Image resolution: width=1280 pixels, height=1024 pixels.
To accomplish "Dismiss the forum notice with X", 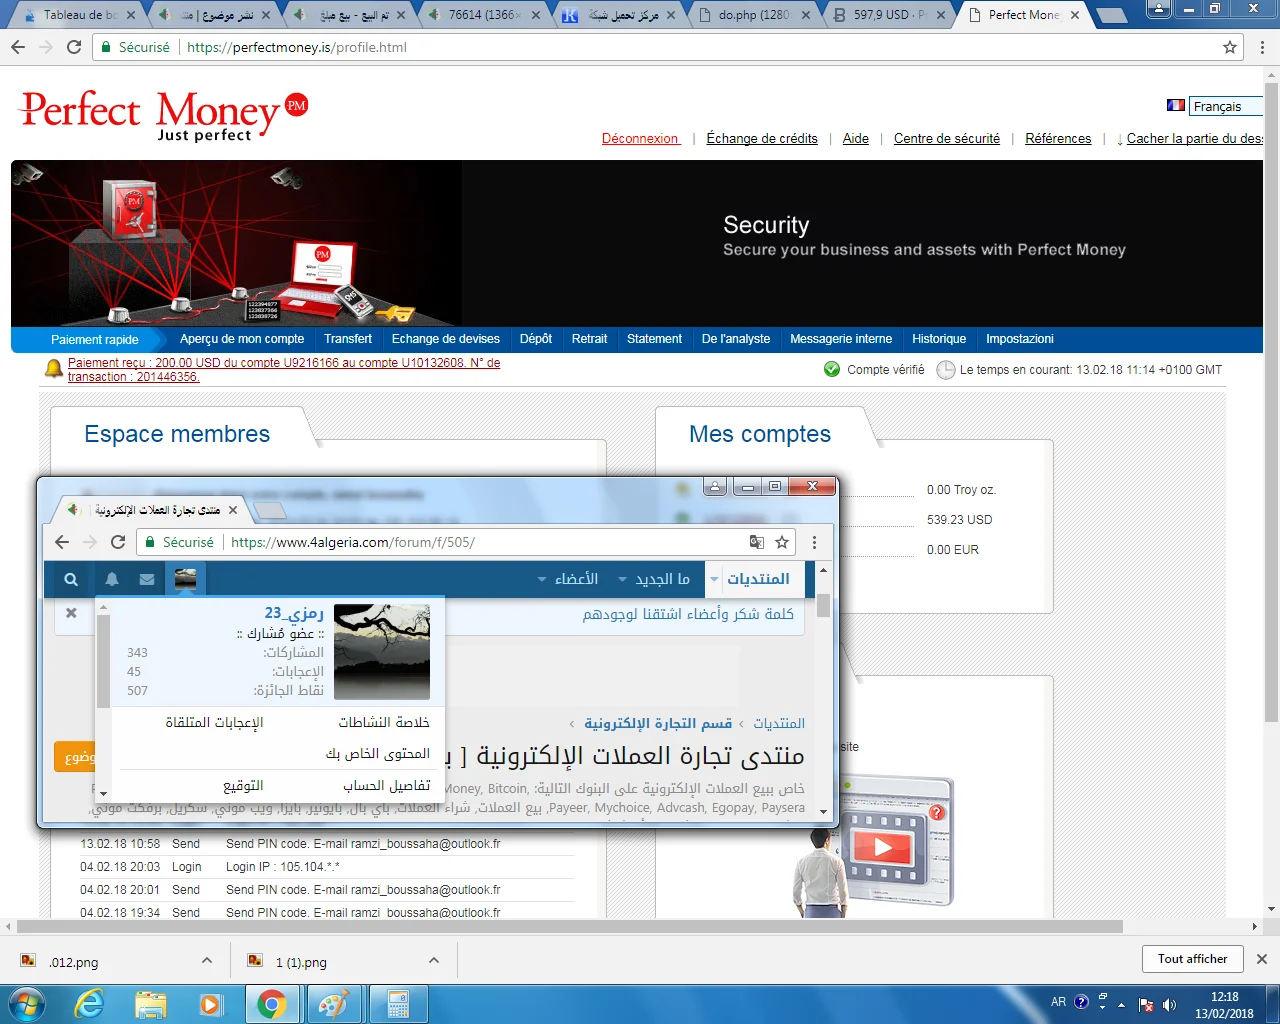I will point(71,613).
